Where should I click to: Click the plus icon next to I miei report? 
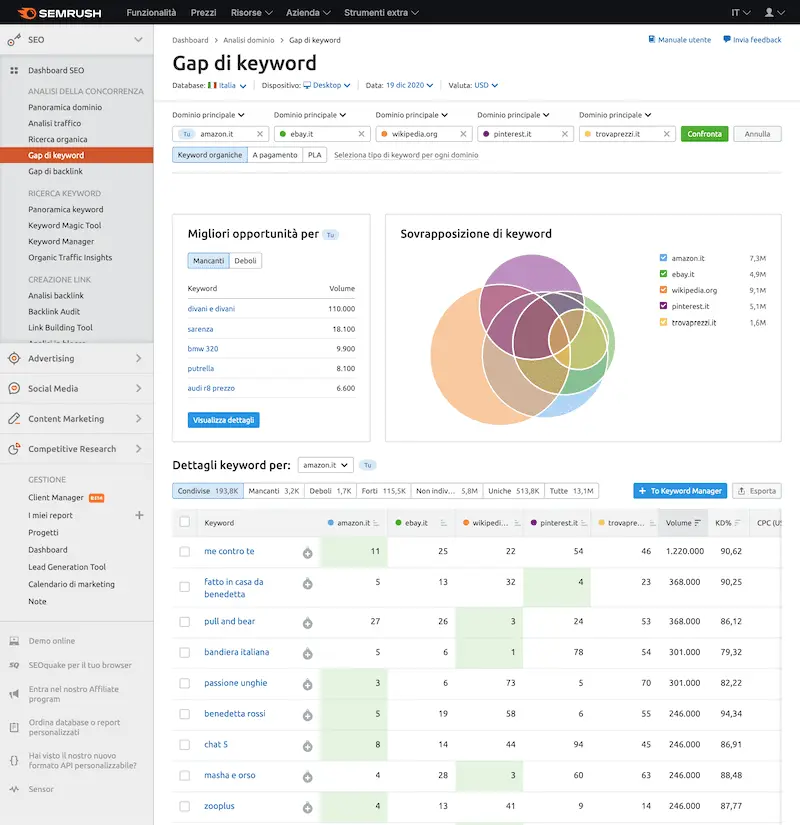coord(139,515)
